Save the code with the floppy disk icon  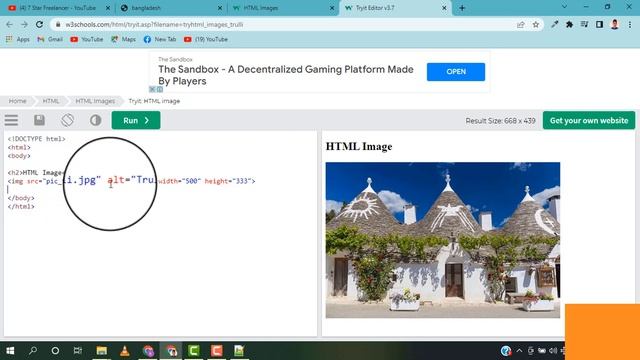[39, 120]
